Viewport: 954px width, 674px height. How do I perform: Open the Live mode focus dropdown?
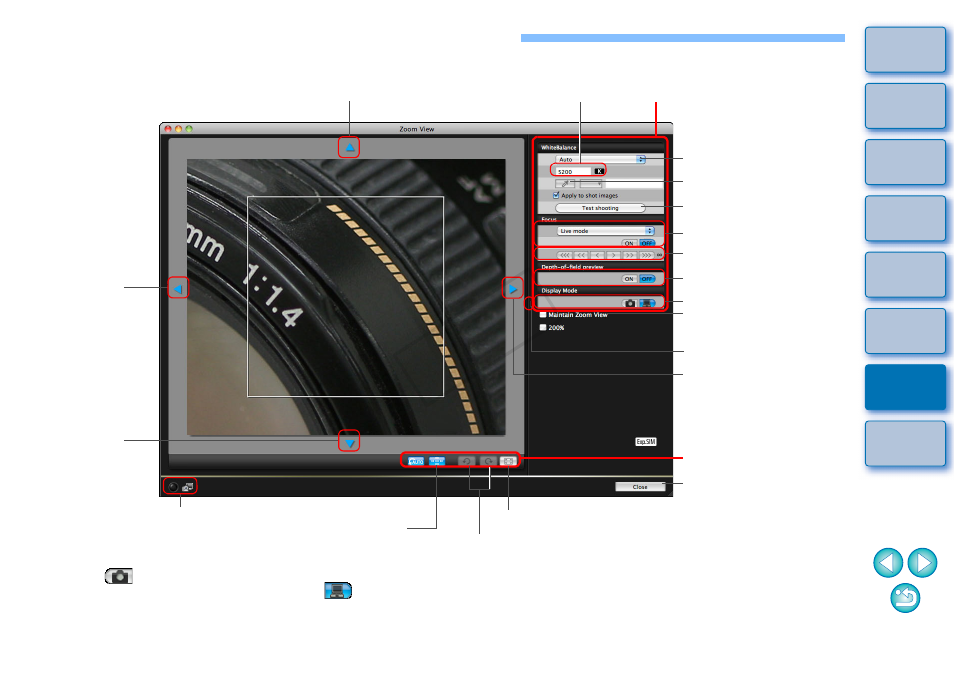coord(606,231)
